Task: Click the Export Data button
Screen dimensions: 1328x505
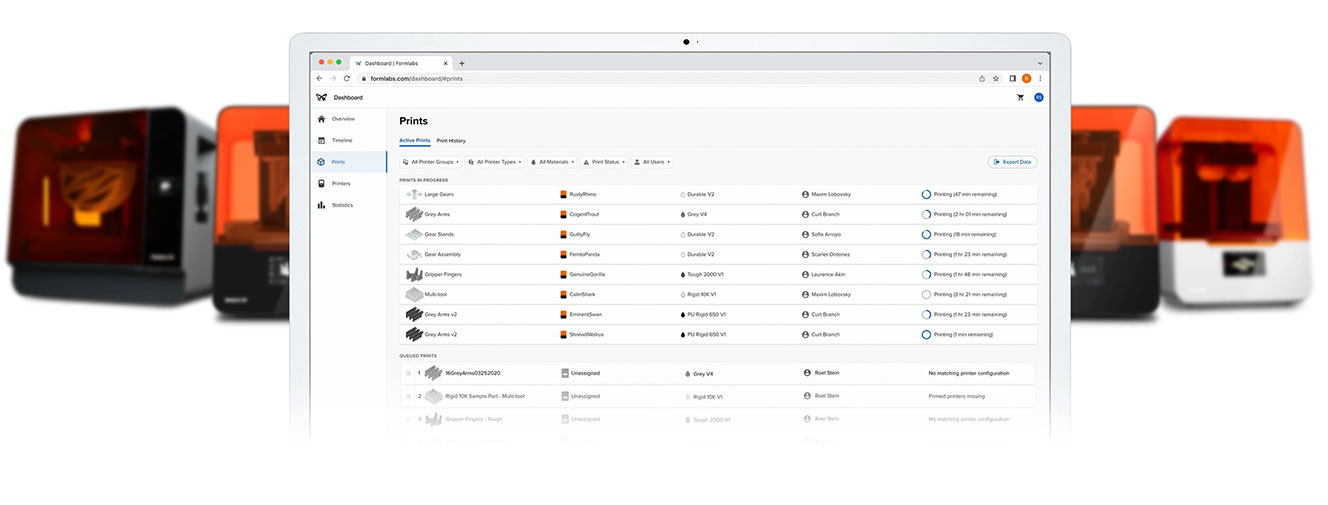Action: [x=1011, y=162]
